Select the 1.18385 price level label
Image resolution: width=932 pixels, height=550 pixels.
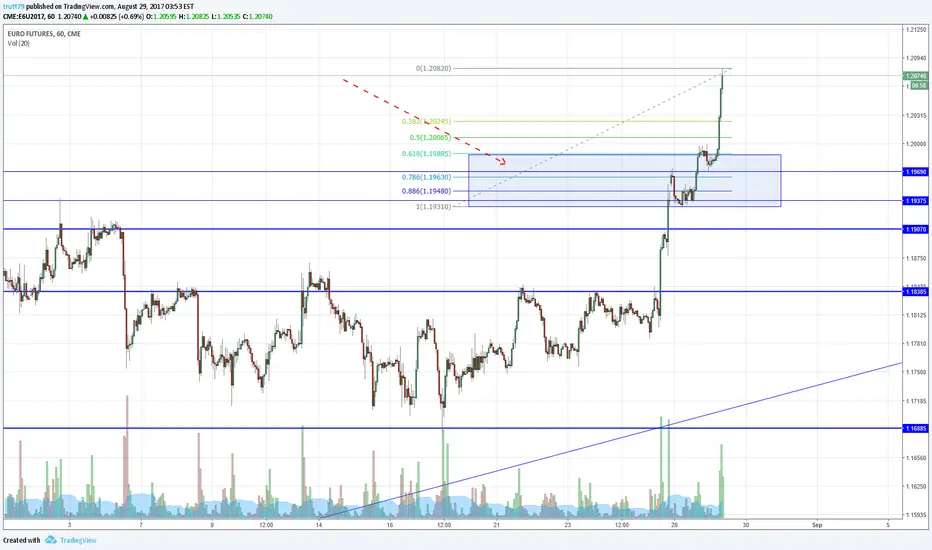coord(915,292)
